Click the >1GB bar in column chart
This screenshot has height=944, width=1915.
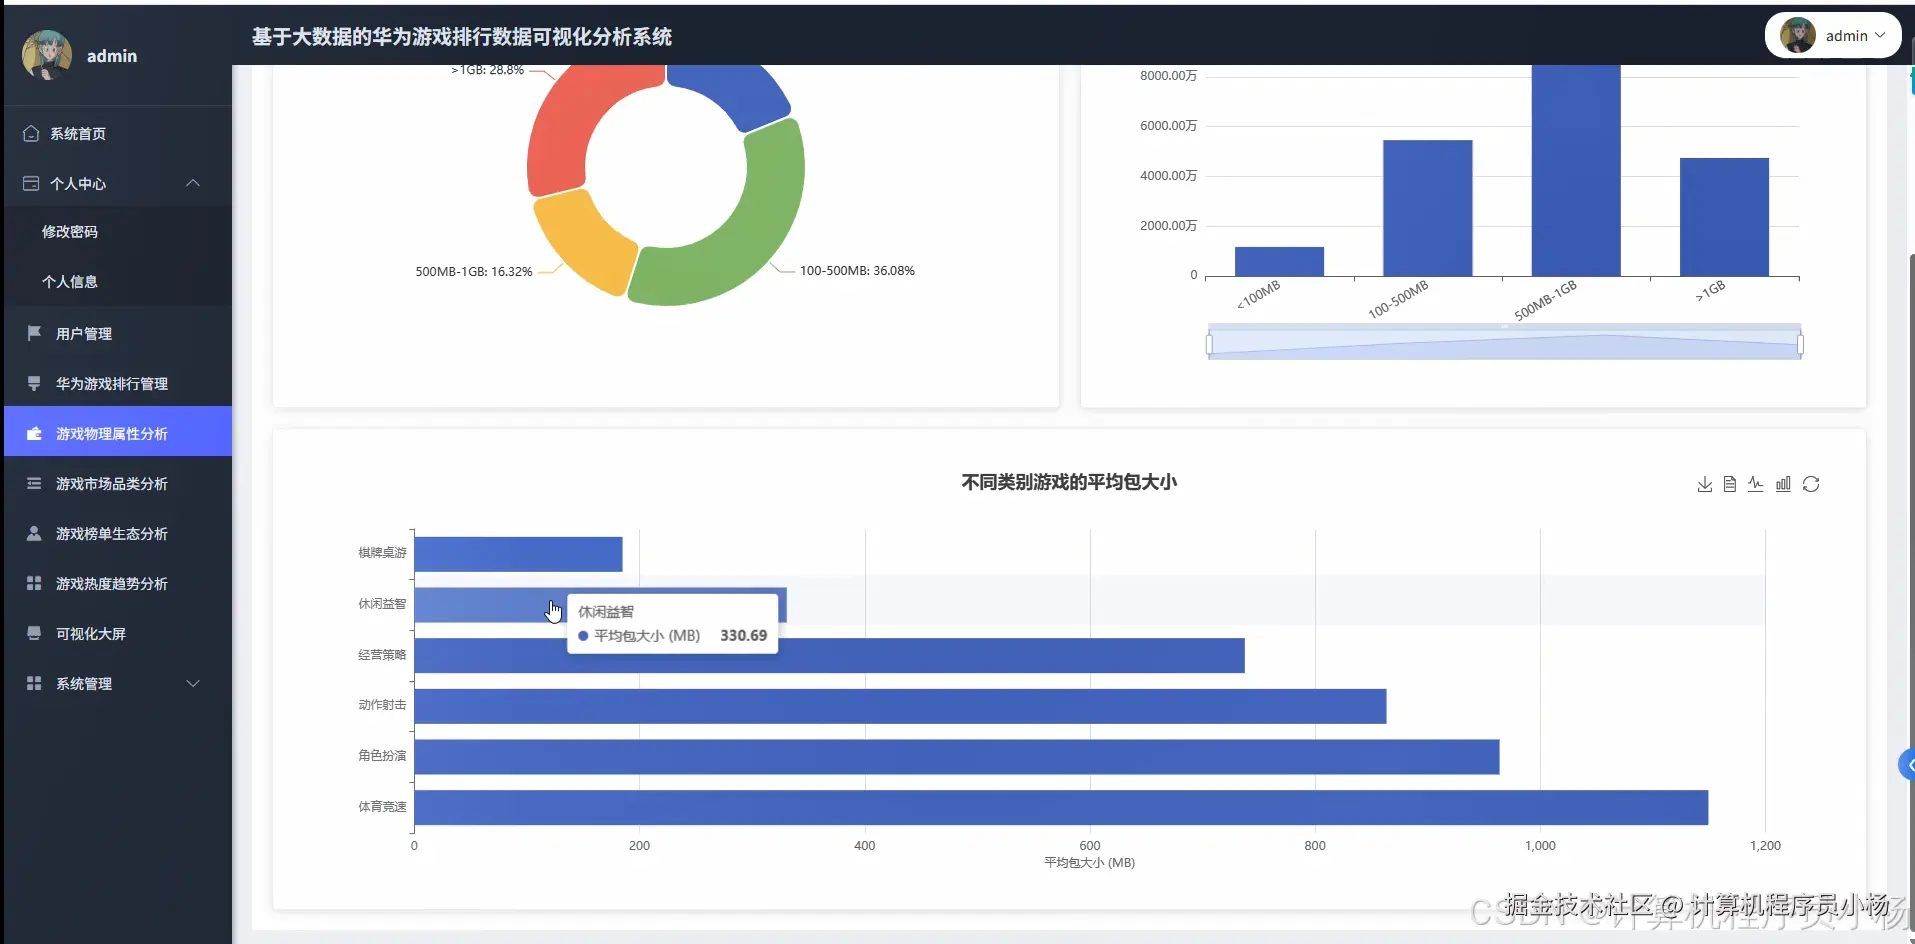pyautogui.click(x=1724, y=217)
